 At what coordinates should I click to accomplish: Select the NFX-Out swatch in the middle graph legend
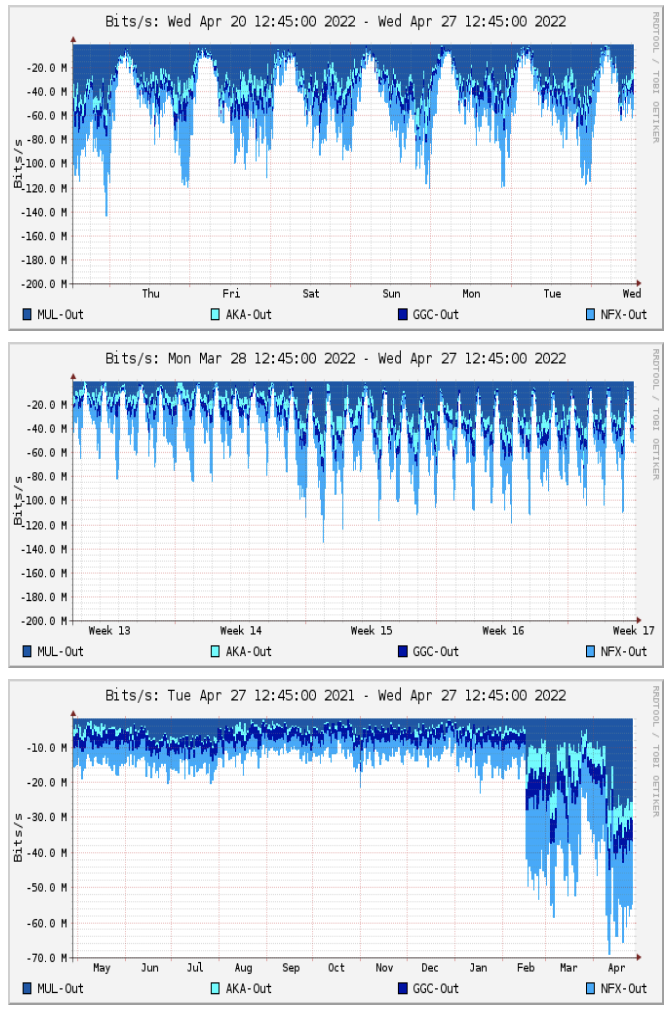pyautogui.click(x=591, y=652)
